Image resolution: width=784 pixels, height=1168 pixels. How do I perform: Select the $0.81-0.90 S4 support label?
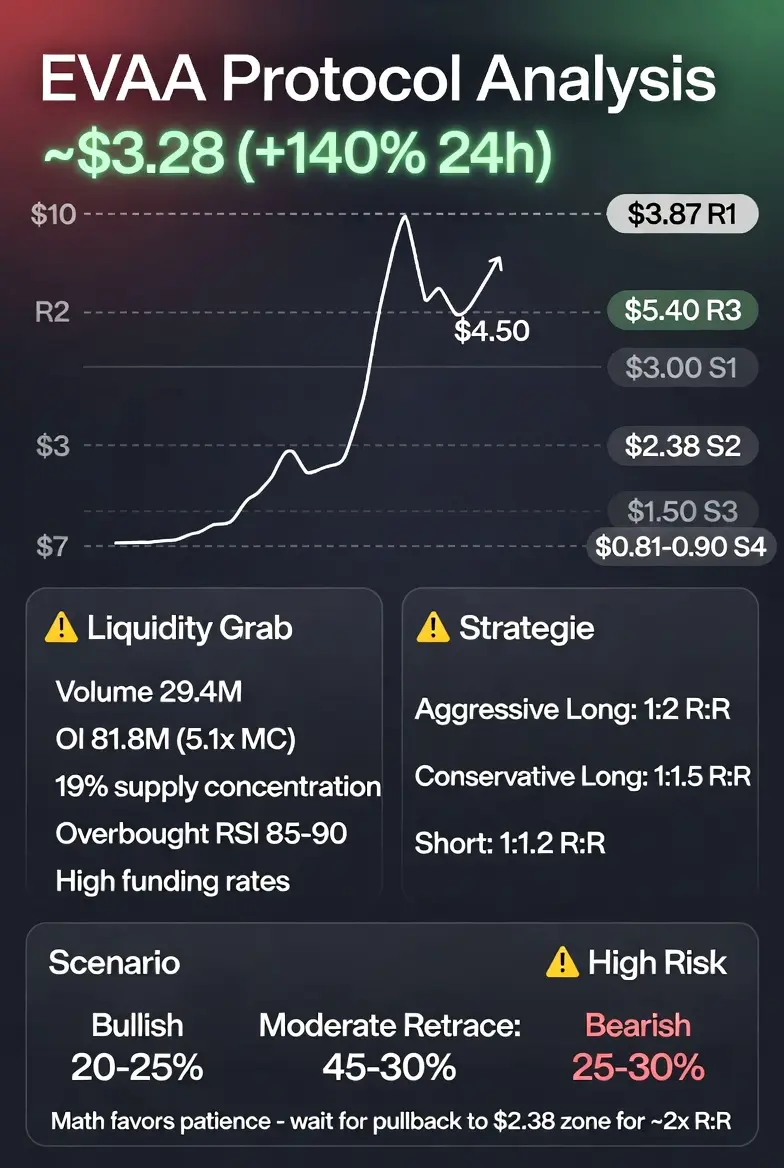pos(681,547)
